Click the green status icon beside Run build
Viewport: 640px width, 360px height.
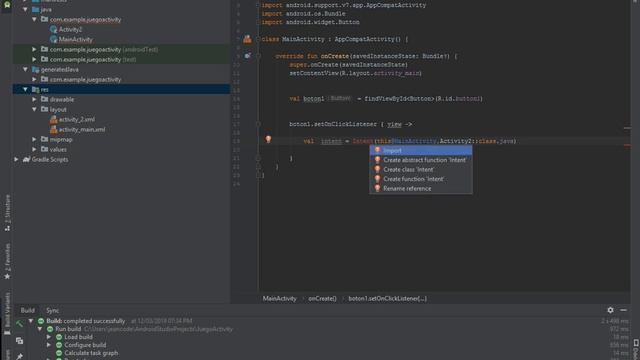(x=50, y=329)
